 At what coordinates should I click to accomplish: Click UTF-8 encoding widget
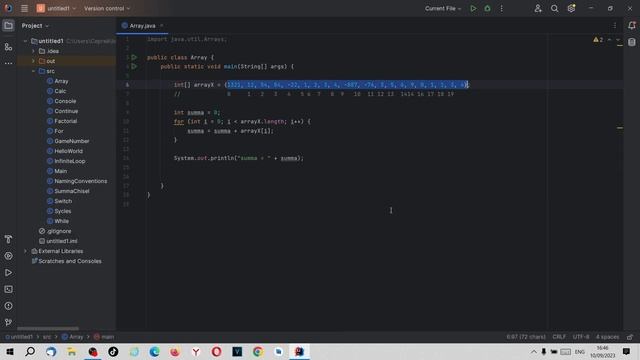tap(581, 337)
